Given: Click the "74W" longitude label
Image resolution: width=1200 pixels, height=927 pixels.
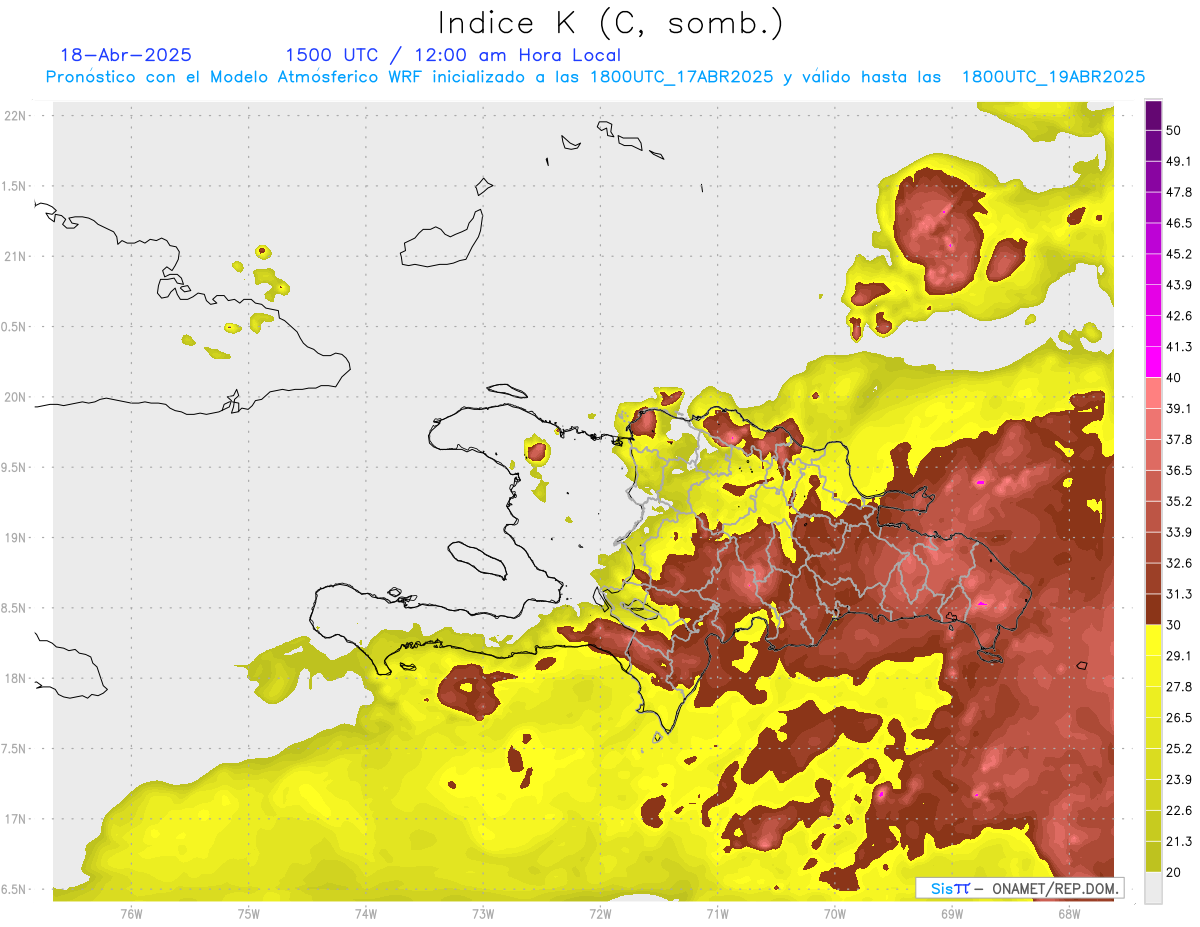Looking at the screenshot, I should [x=365, y=913].
